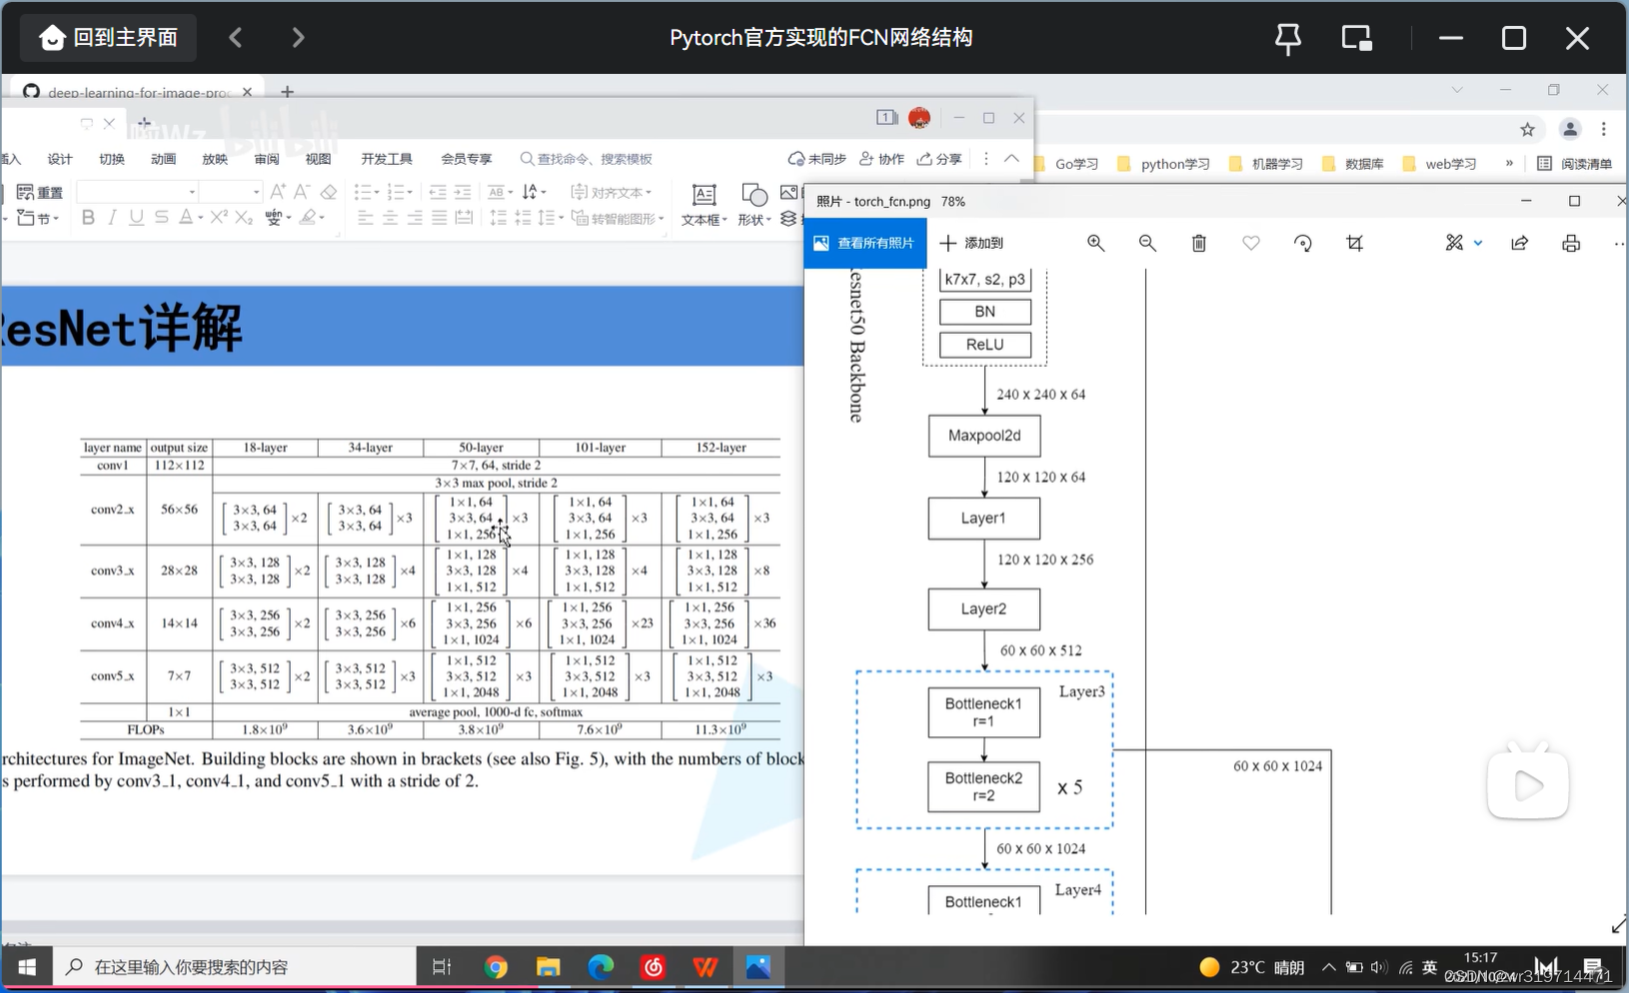Open the 放映 tab in the WPS ribbon
The height and width of the screenshot is (993, 1629).
(215, 159)
